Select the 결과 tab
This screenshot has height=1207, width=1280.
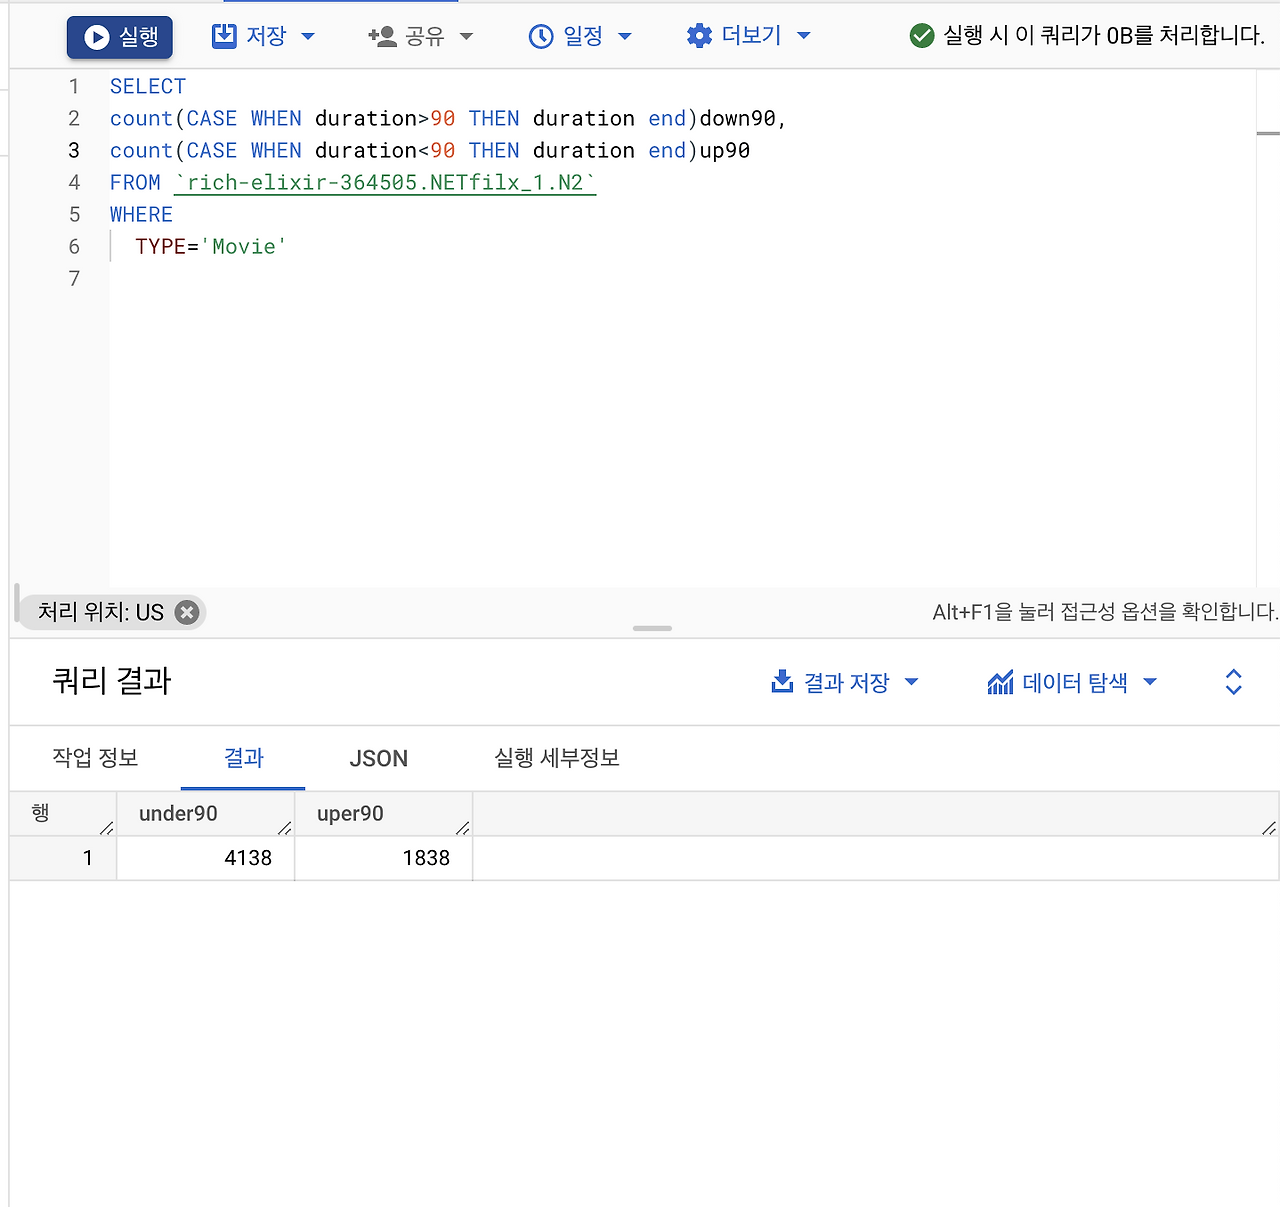(243, 758)
